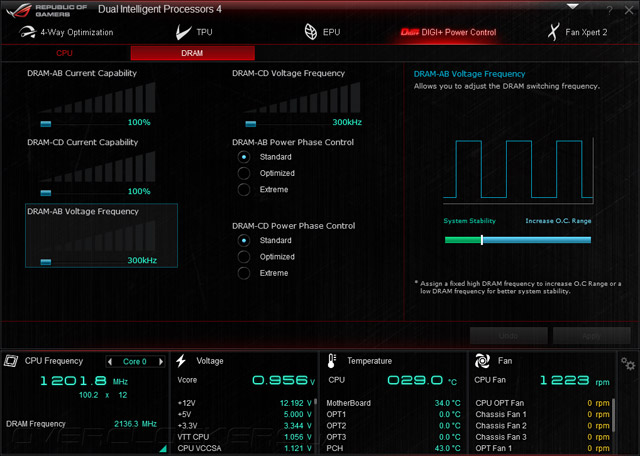Select the DIGI+ Power Control tab

point(448,32)
